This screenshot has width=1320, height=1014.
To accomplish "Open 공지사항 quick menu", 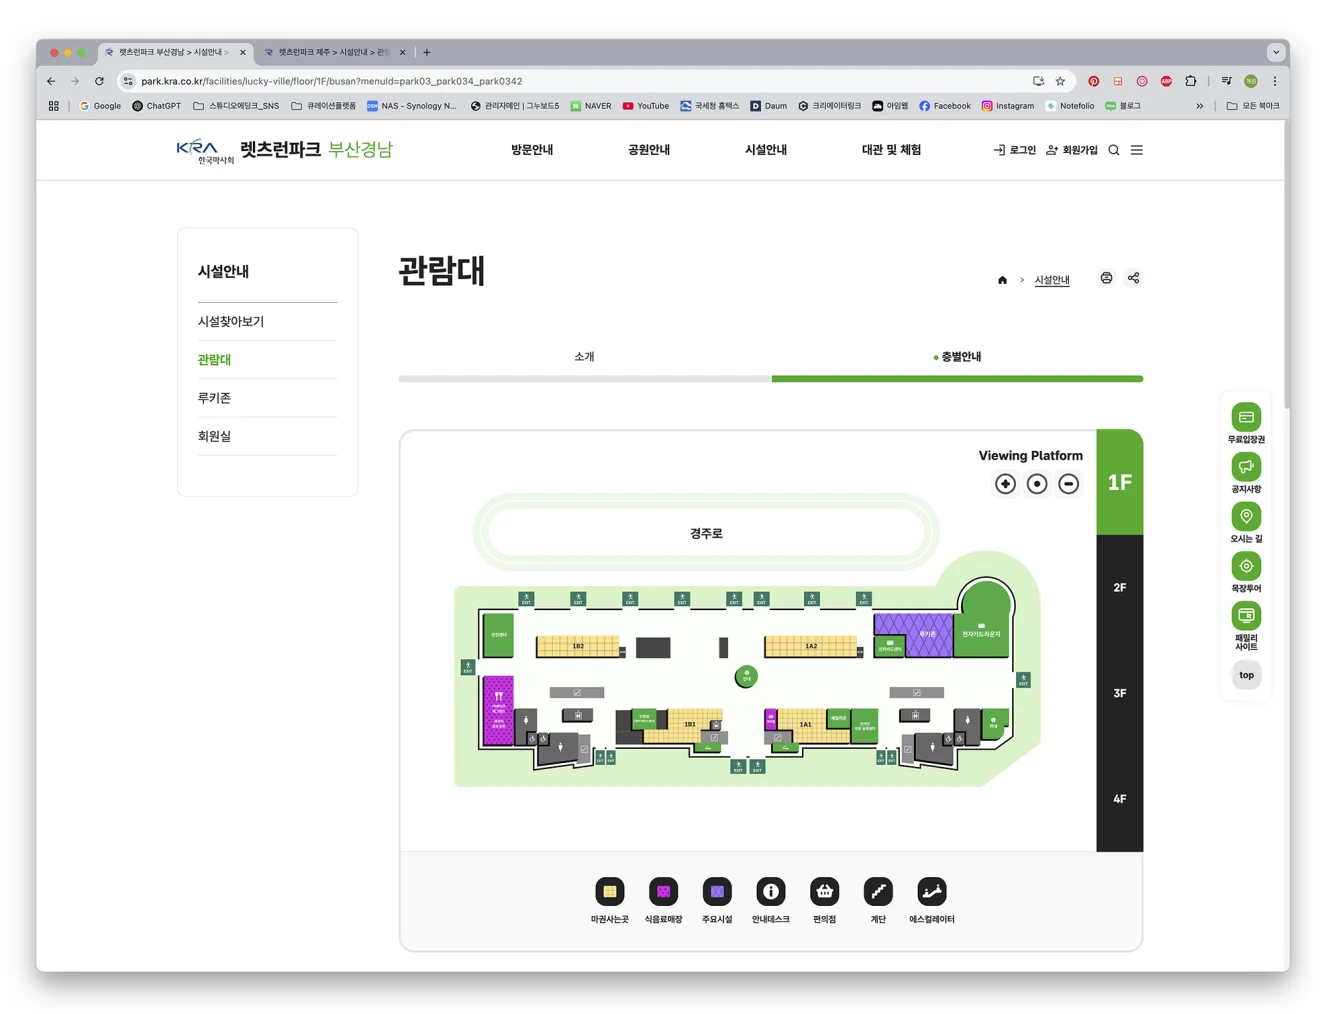I will pyautogui.click(x=1246, y=473).
